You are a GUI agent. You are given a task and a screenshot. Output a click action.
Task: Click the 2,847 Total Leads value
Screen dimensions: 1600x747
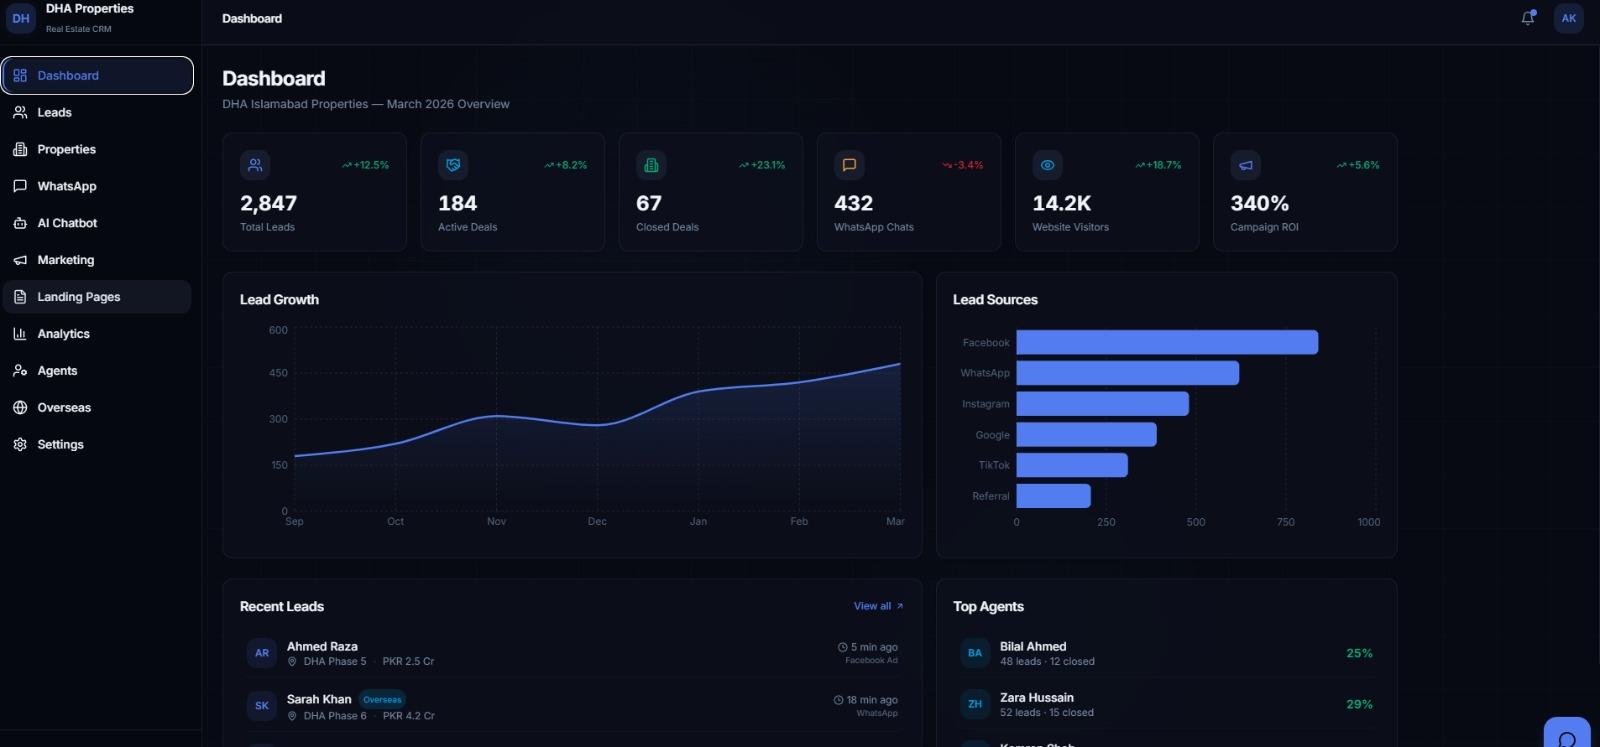pyautogui.click(x=268, y=203)
